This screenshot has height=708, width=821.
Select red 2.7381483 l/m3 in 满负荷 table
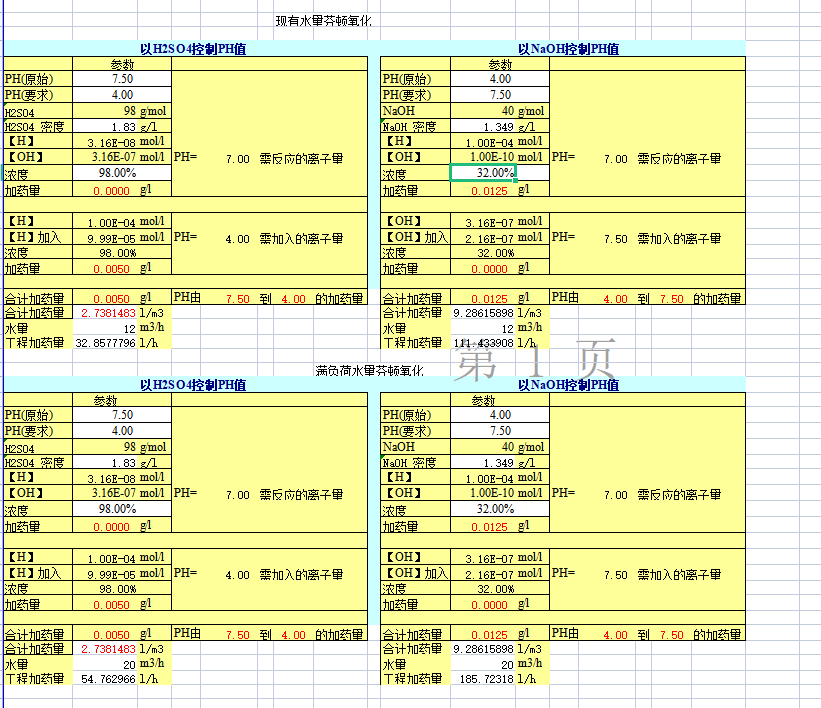(105, 649)
